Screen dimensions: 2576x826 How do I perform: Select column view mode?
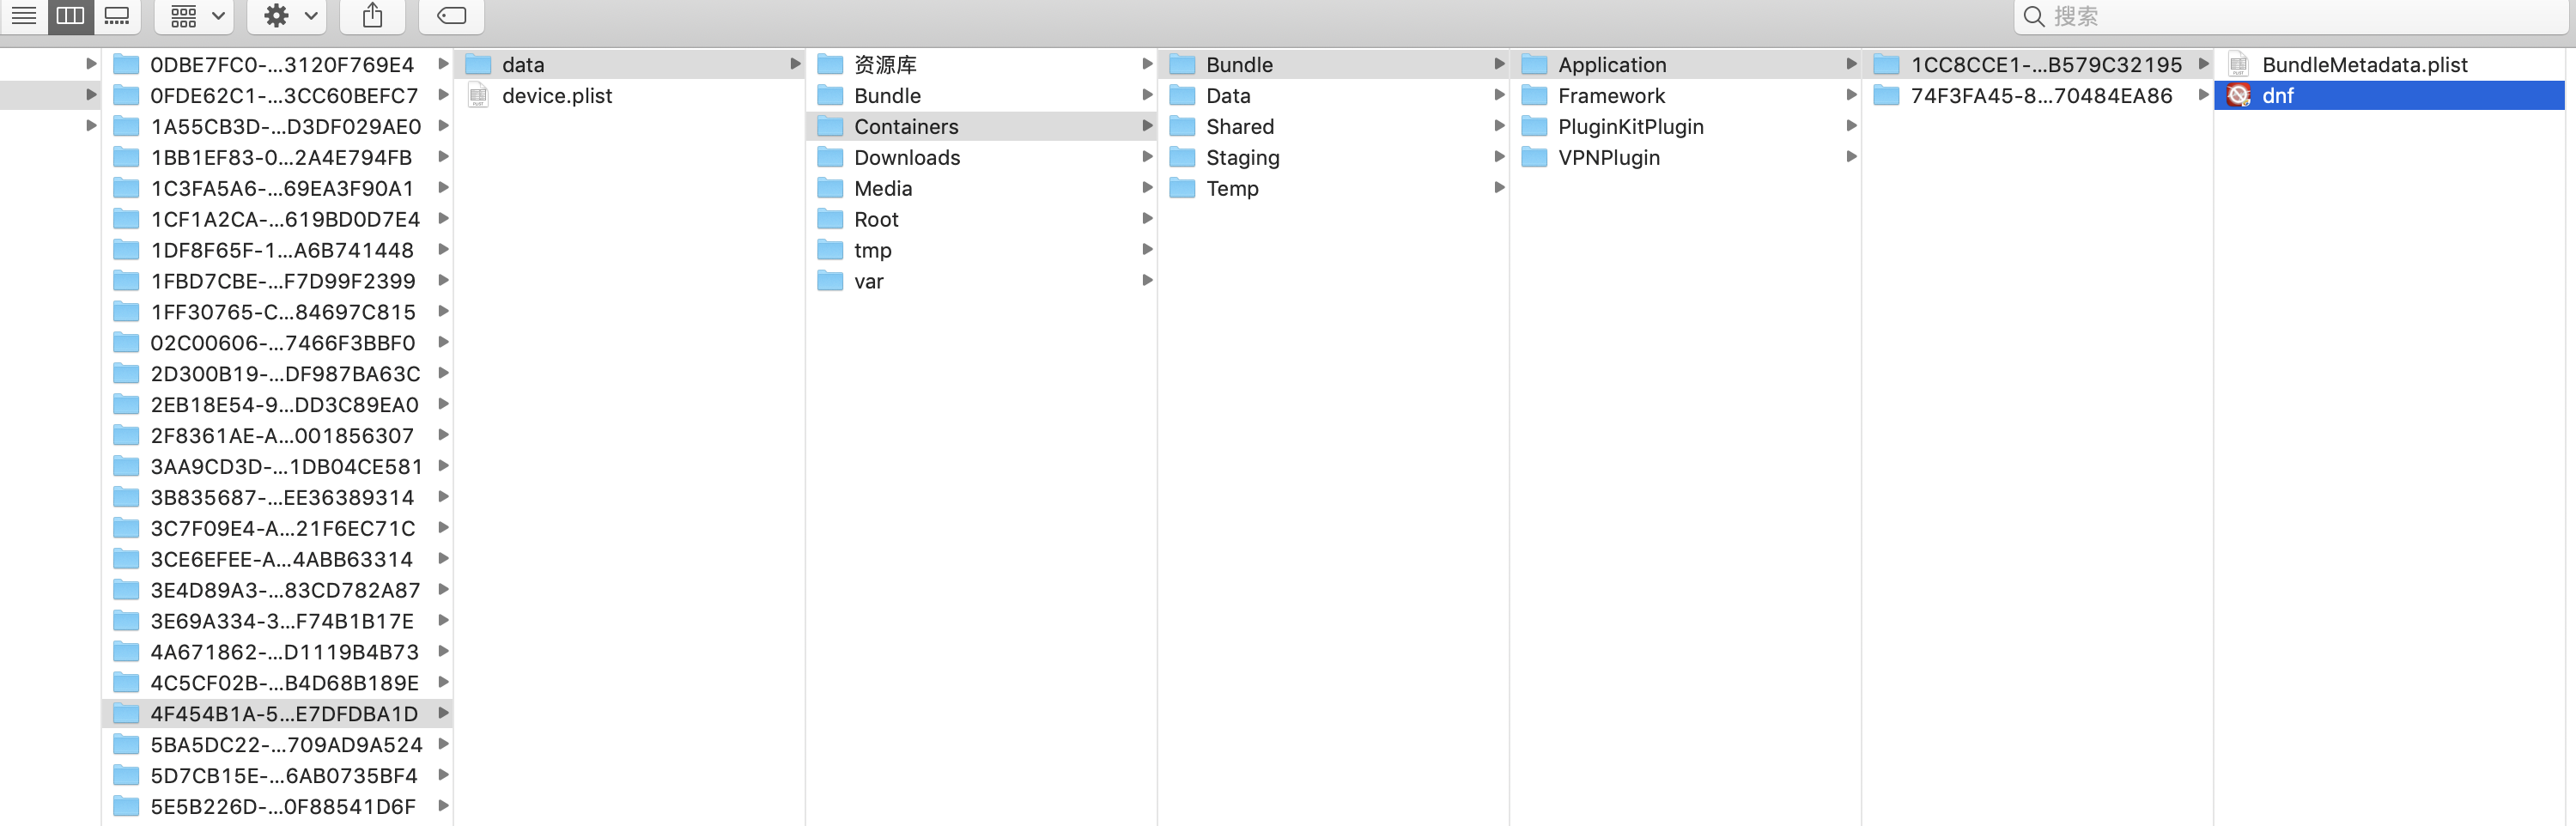[x=70, y=16]
